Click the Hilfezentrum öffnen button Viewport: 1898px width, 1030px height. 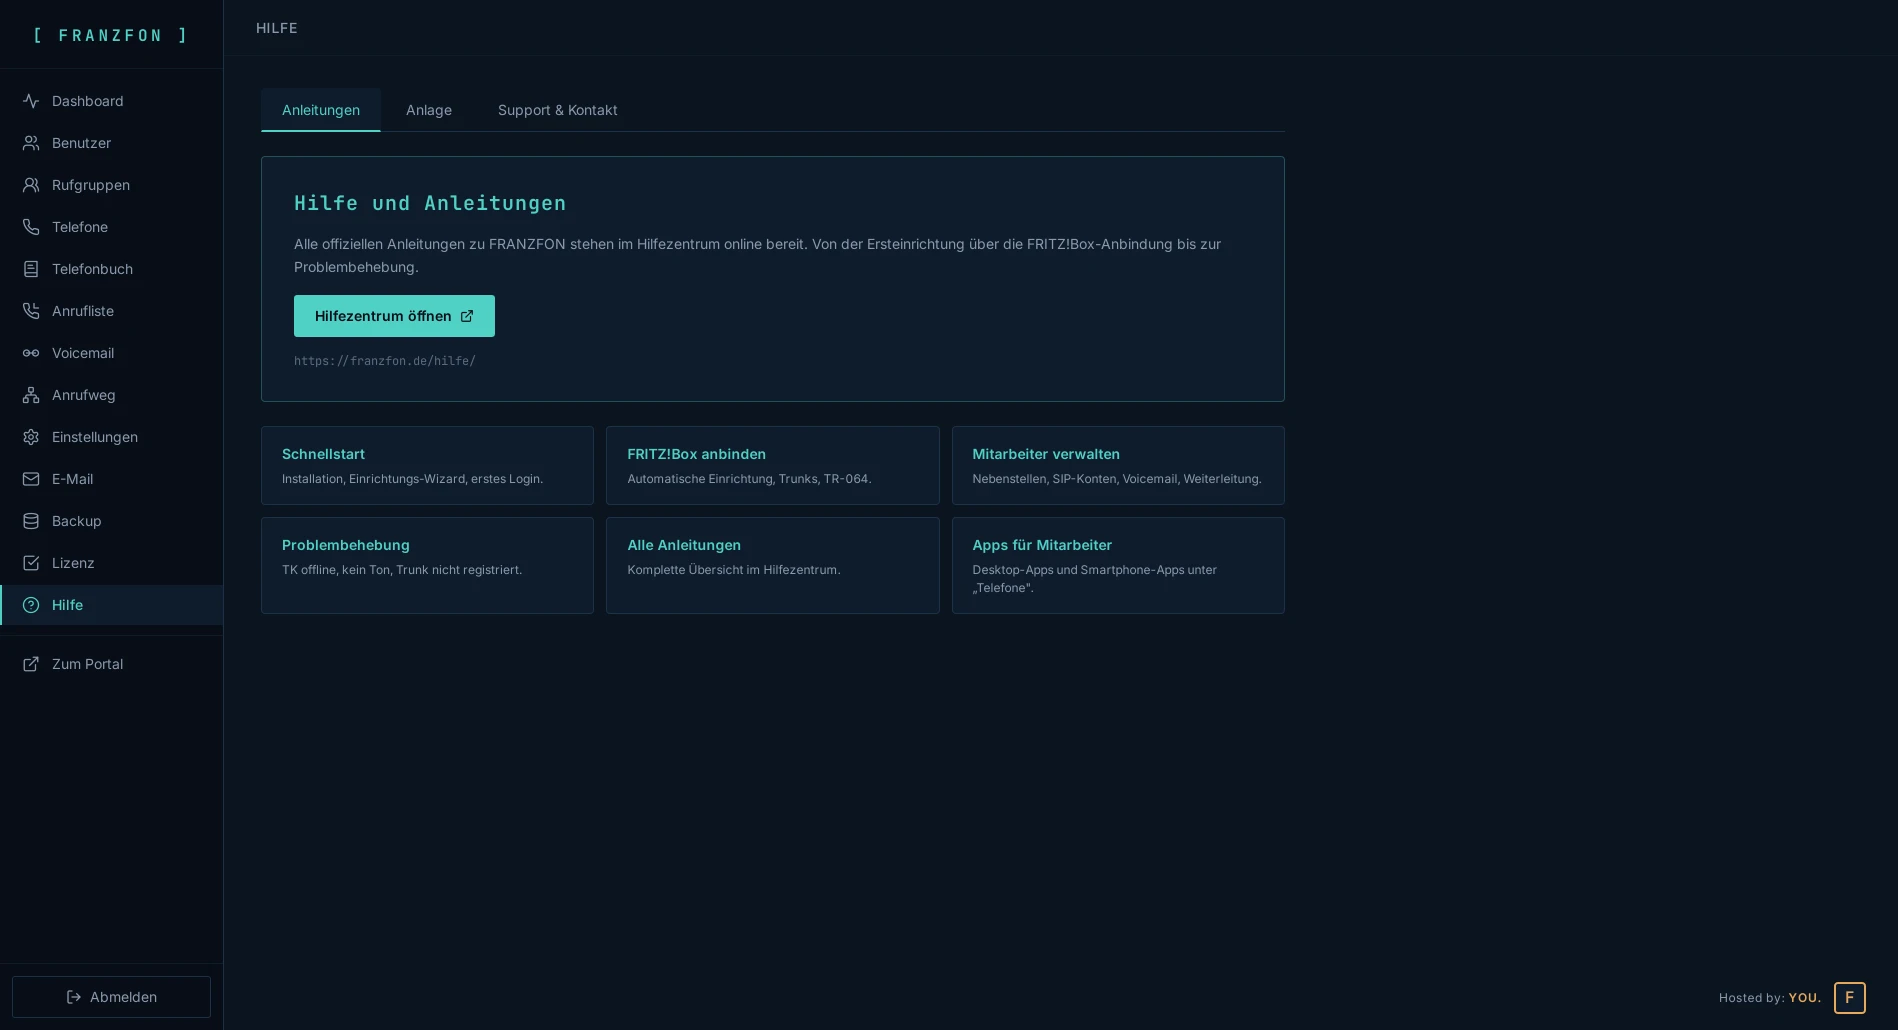394,316
